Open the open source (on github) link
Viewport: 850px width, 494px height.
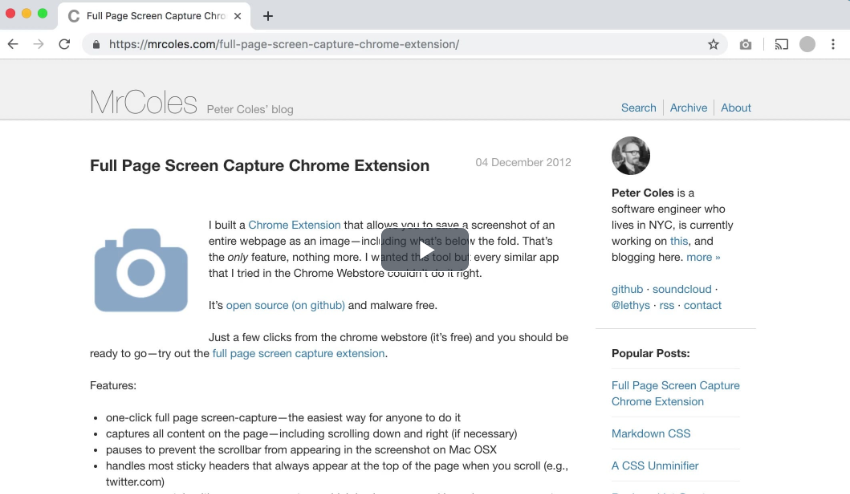point(285,305)
